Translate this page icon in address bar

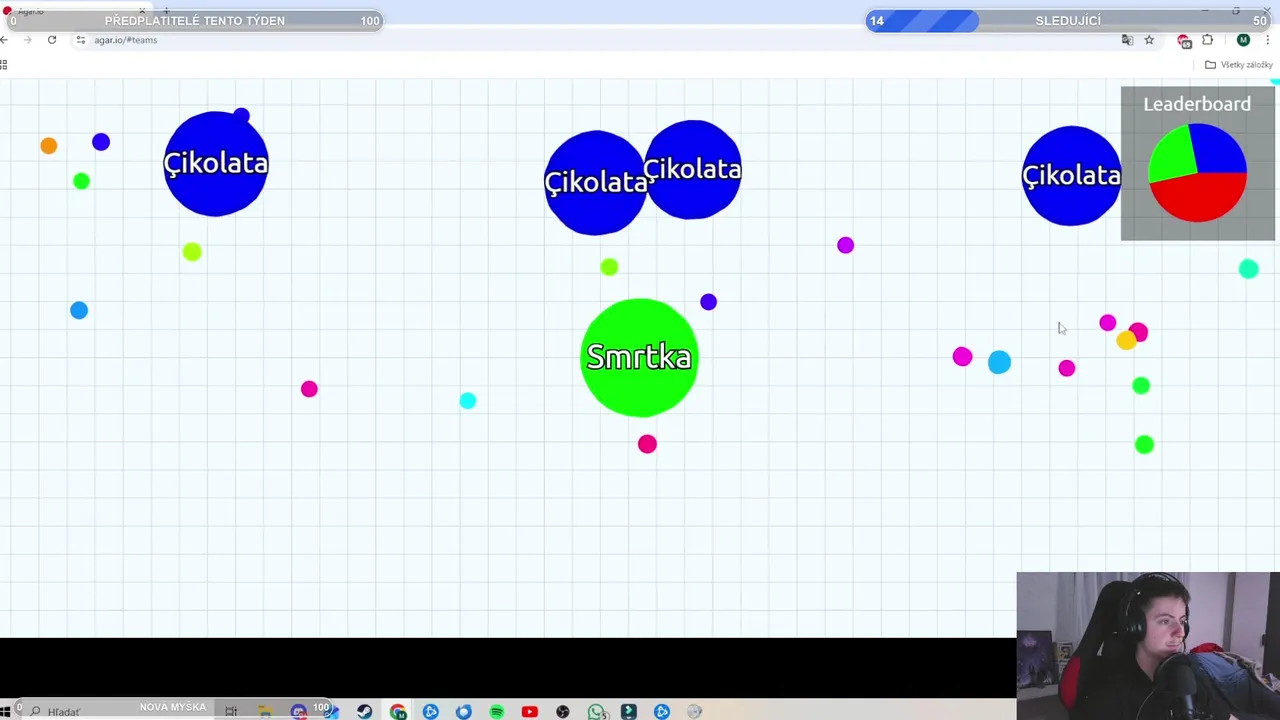click(x=1127, y=40)
